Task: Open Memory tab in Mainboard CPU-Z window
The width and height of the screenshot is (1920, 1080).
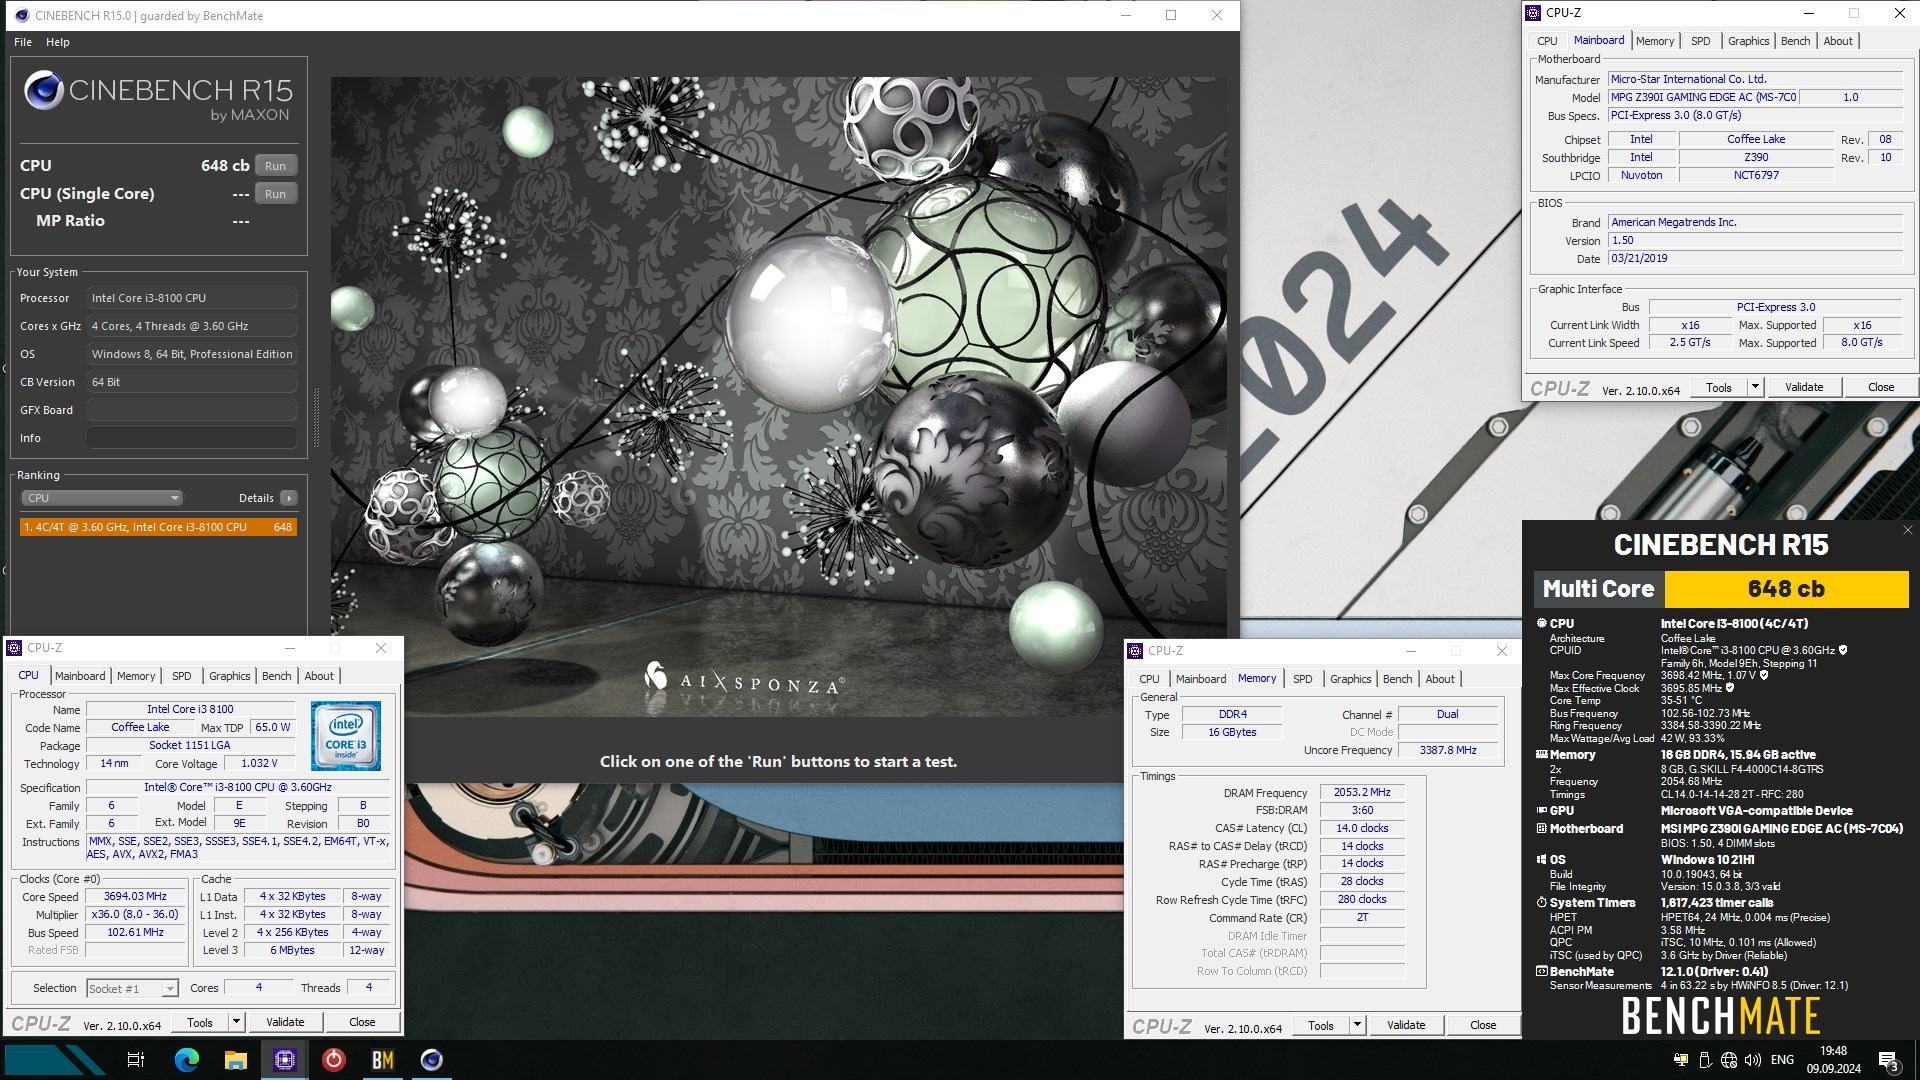Action: [x=1654, y=41]
